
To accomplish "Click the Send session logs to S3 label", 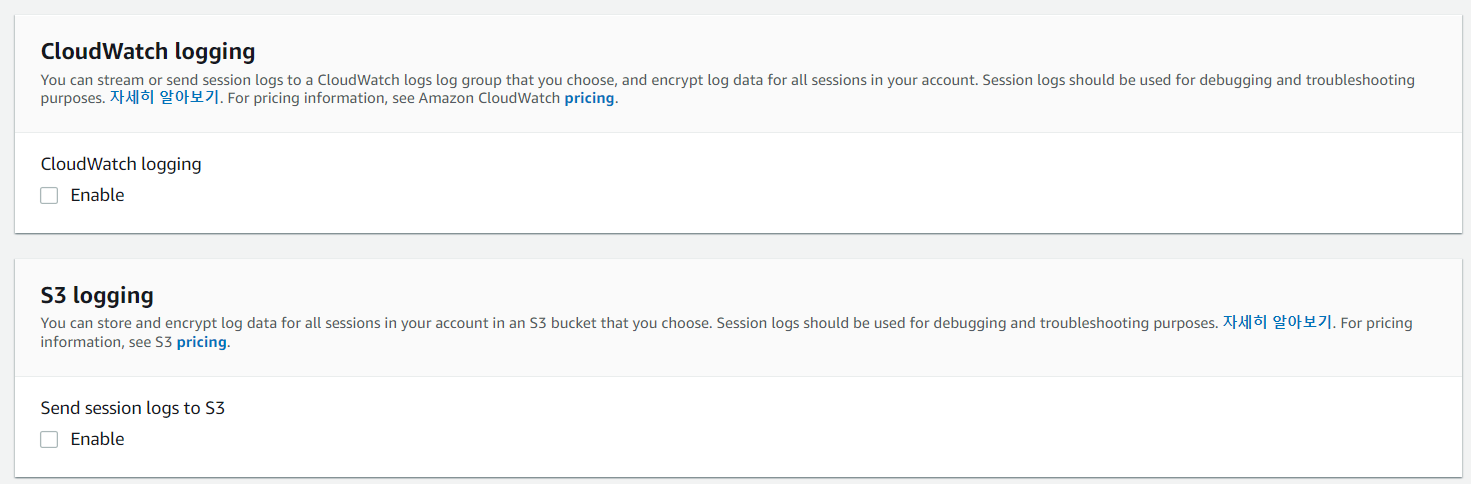I will [x=132, y=408].
